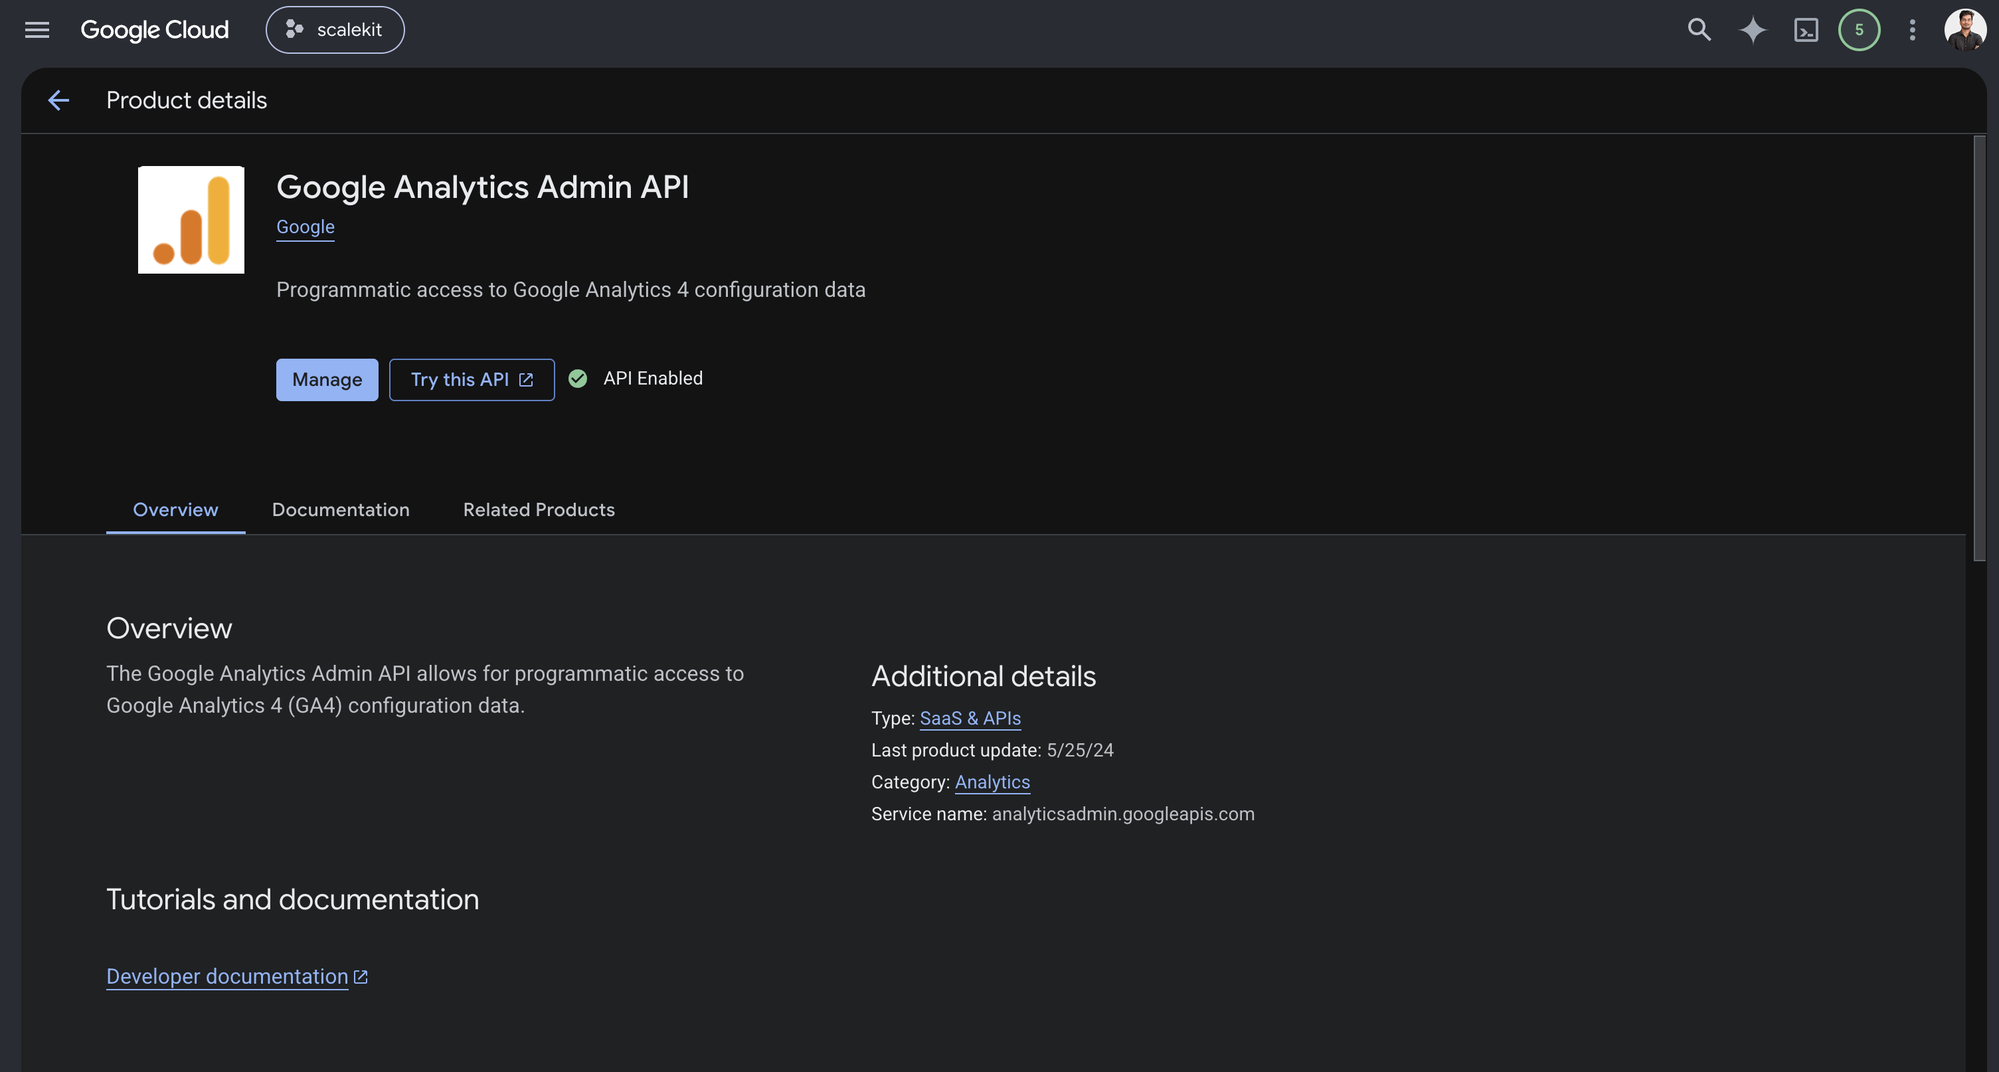Click the service name analyticsadmin.googleapis.com
Image resolution: width=1999 pixels, height=1072 pixels.
coord(1123,814)
